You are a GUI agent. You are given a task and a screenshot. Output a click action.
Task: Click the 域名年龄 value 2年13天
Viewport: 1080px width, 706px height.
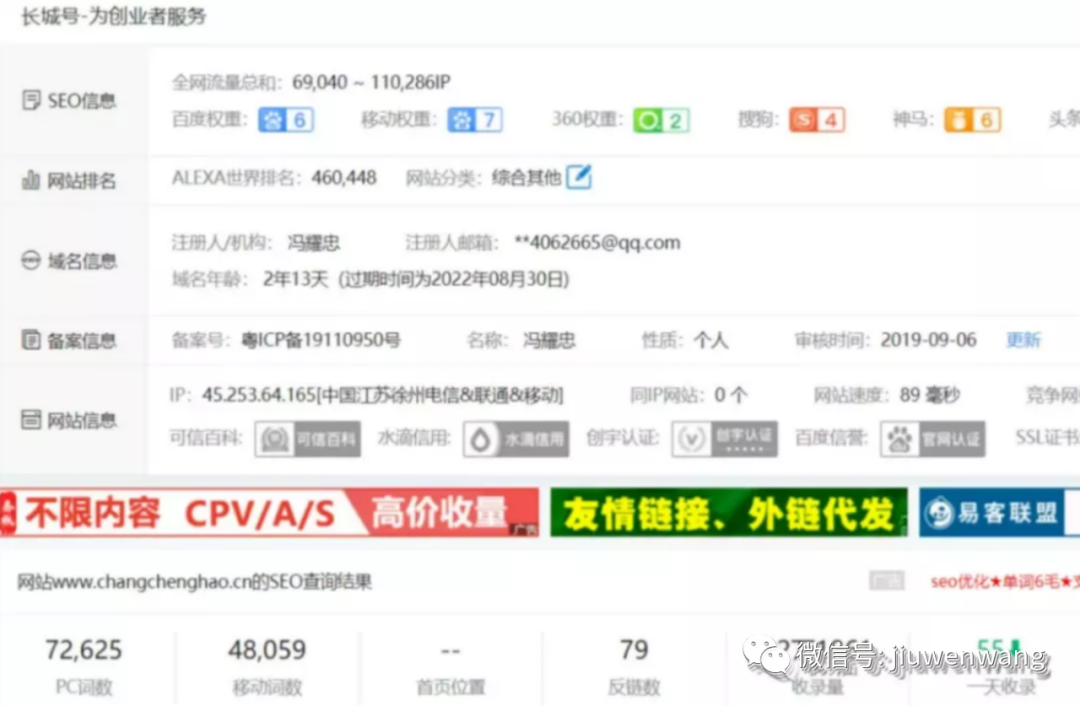point(295,280)
